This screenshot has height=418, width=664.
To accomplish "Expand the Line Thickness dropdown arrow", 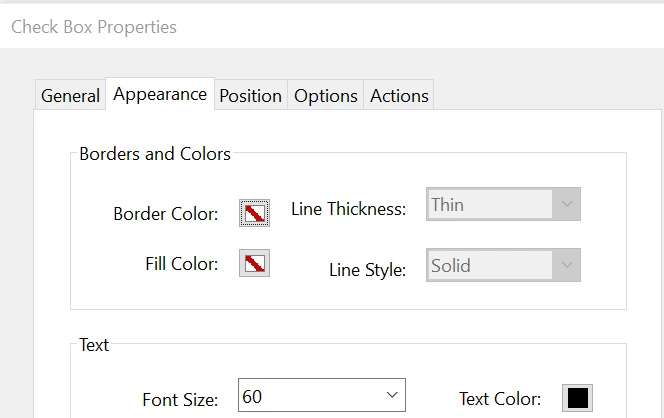I will 567,205.
